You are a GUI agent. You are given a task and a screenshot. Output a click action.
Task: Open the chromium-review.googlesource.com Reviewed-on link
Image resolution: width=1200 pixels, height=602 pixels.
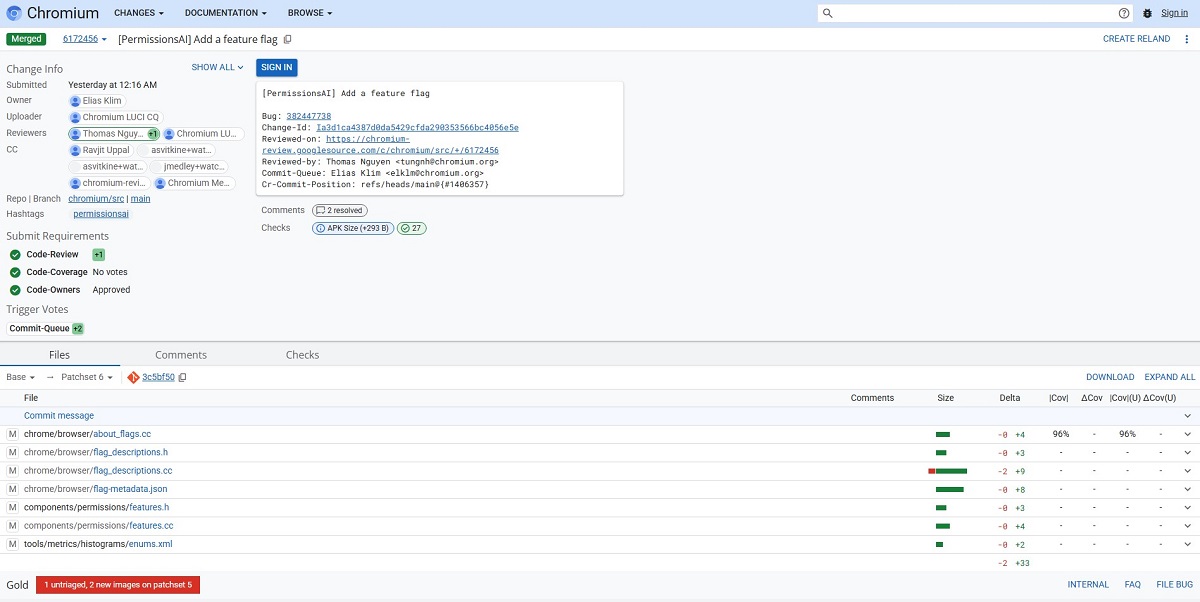380,144
